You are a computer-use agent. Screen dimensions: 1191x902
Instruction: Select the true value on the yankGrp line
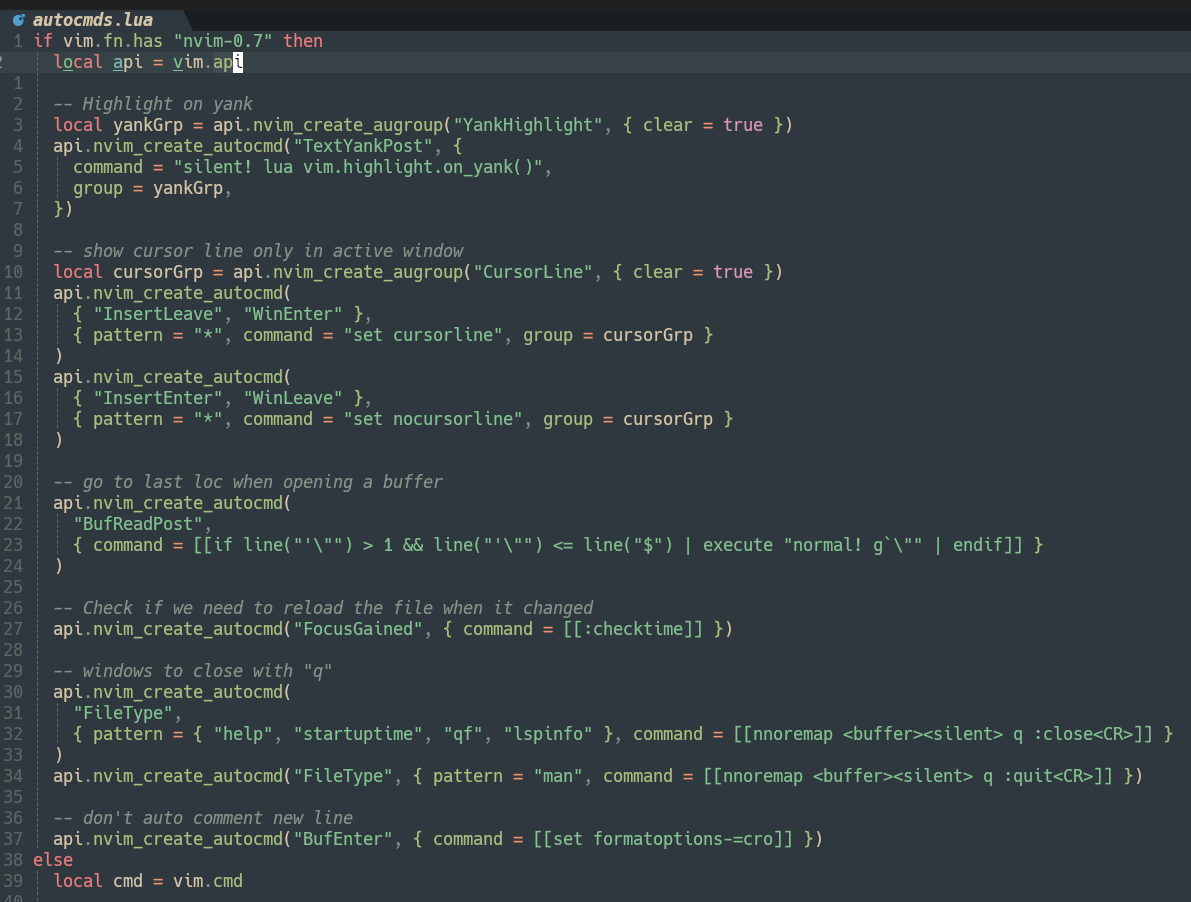[x=742, y=124]
